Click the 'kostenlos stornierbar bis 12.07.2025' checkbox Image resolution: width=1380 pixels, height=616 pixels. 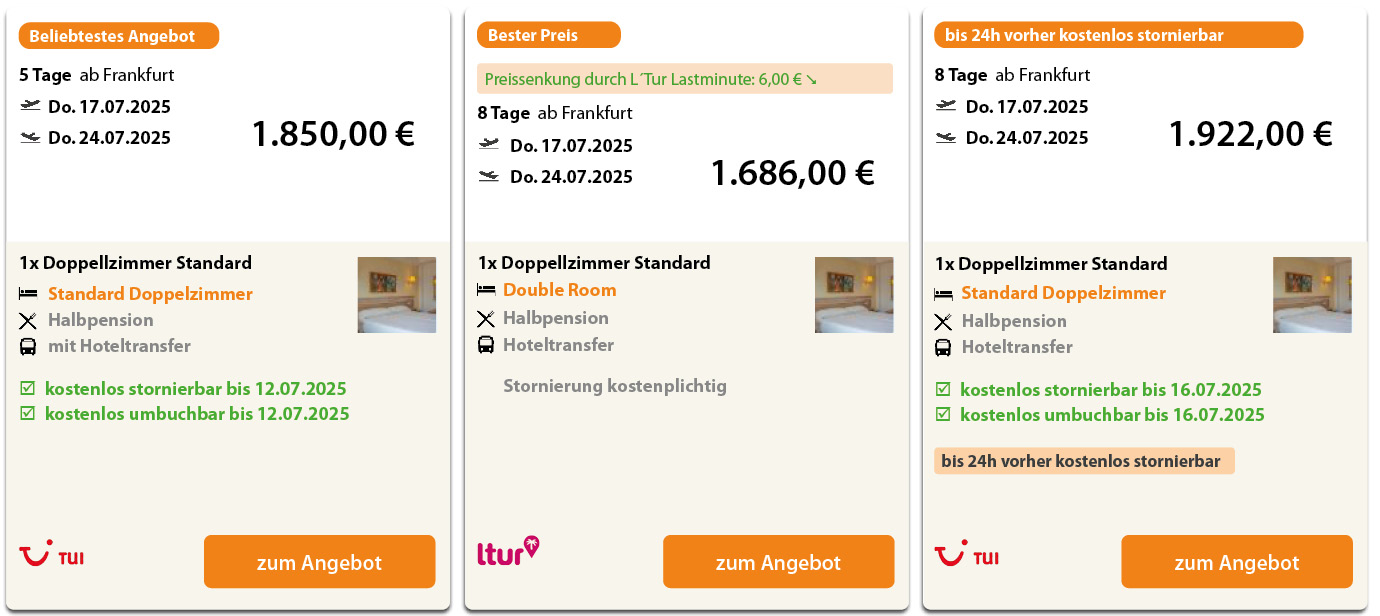(x=28, y=388)
